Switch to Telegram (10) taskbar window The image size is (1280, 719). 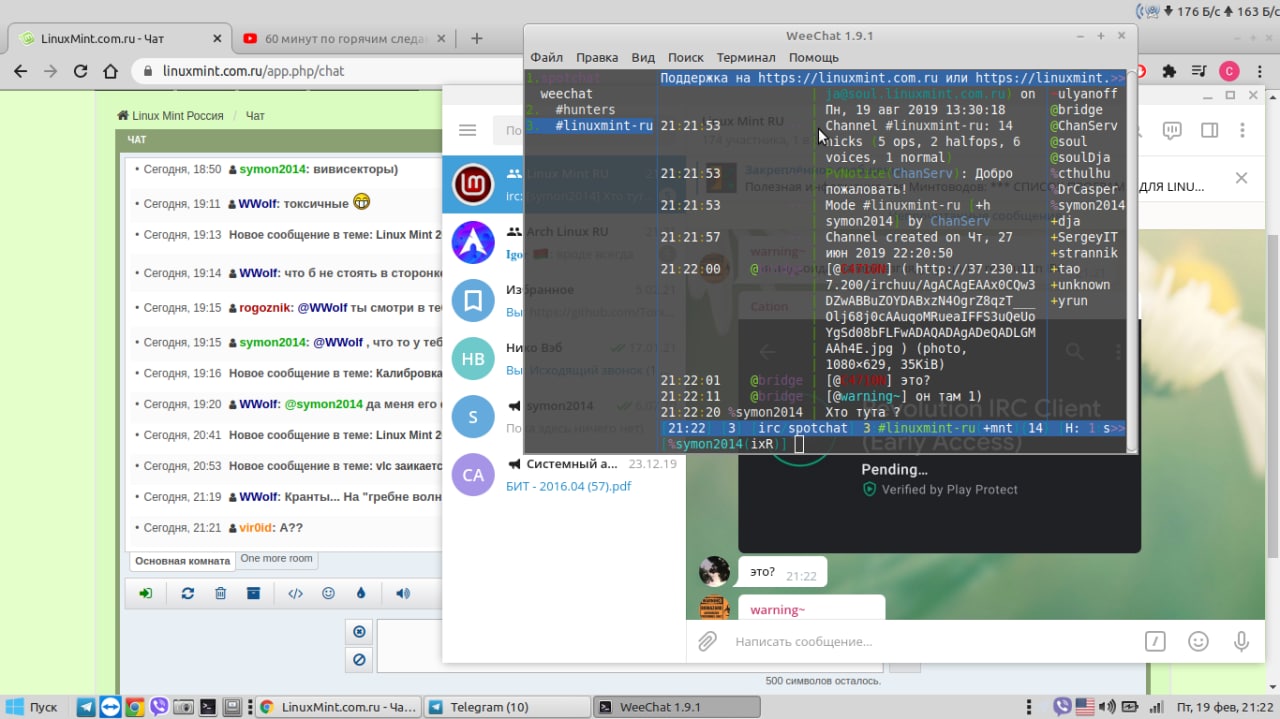[507, 707]
